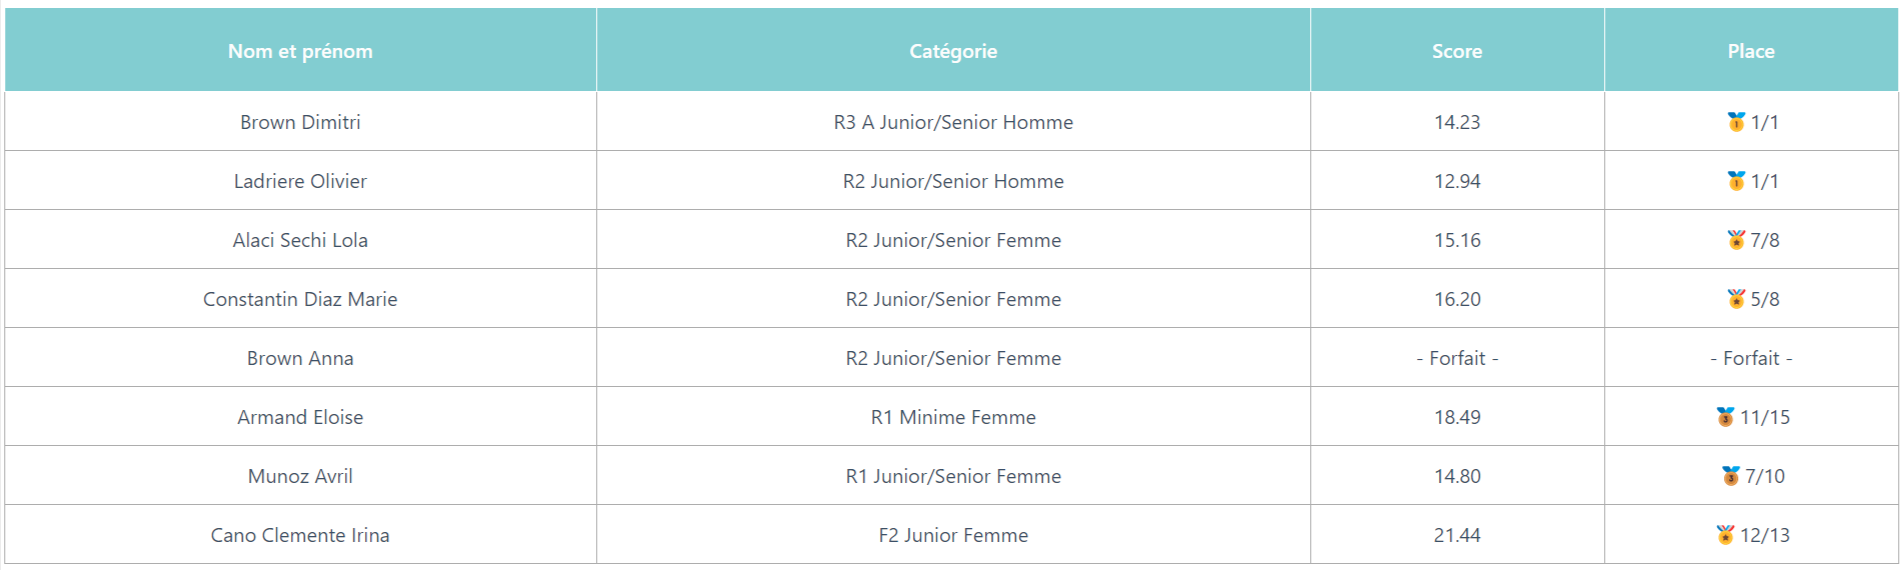Select the name Brown Dimitri

point(300,122)
